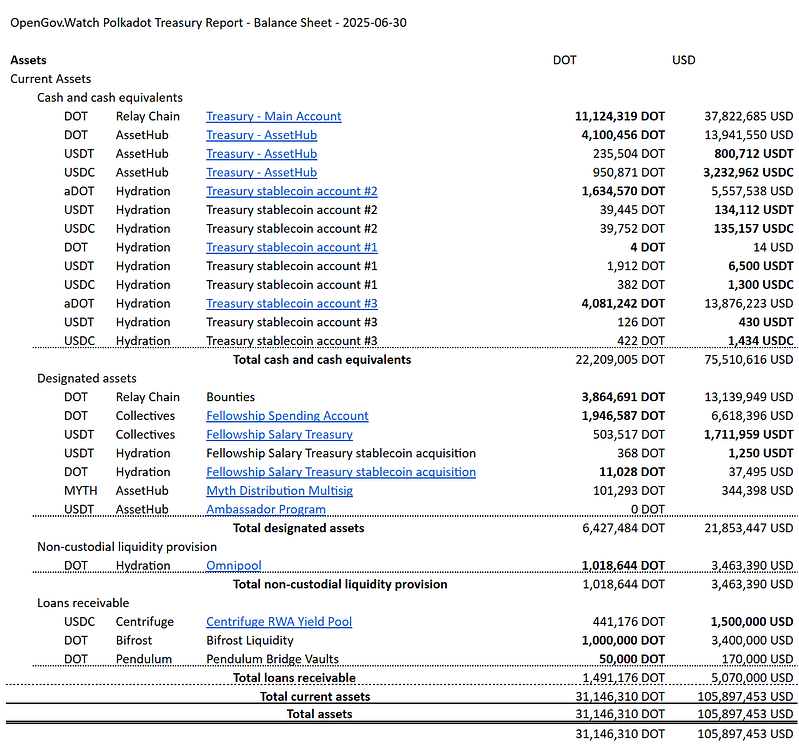Select the Pendulum Bridge Vaults label
This screenshot has width=799, height=750.
coord(272,659)
